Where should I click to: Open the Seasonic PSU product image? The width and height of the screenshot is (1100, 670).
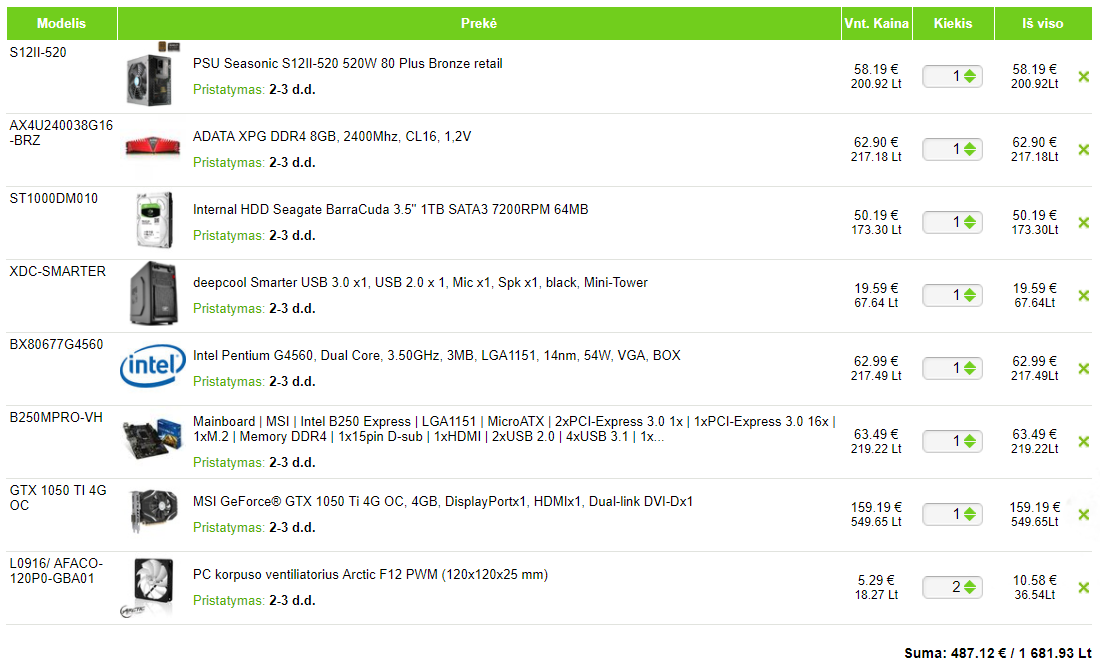coord(153,76)
